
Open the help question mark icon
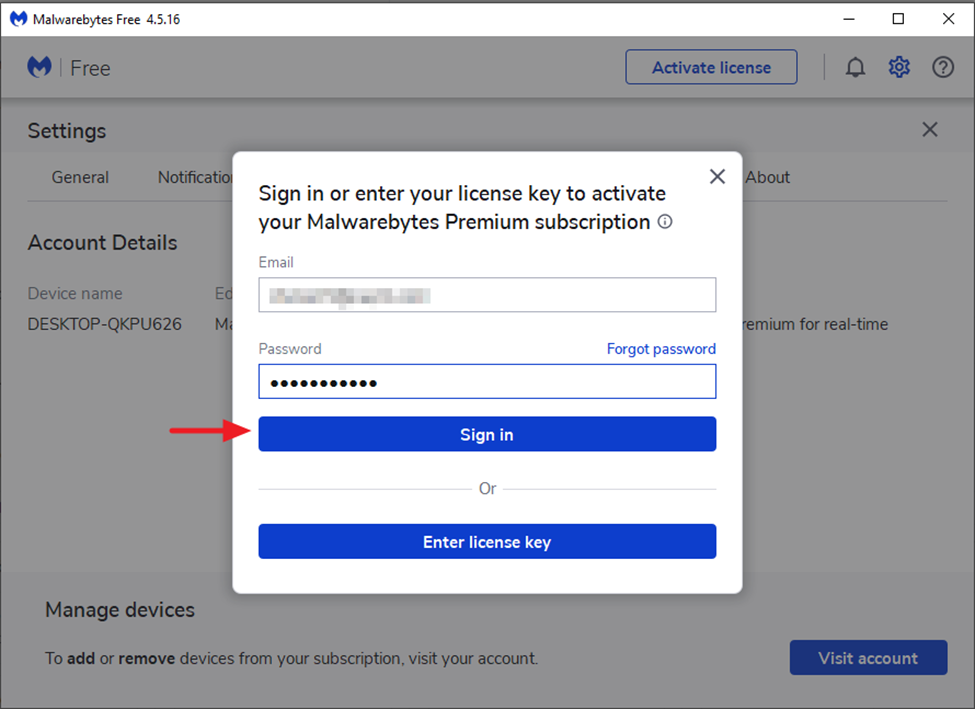pos(943,68)
